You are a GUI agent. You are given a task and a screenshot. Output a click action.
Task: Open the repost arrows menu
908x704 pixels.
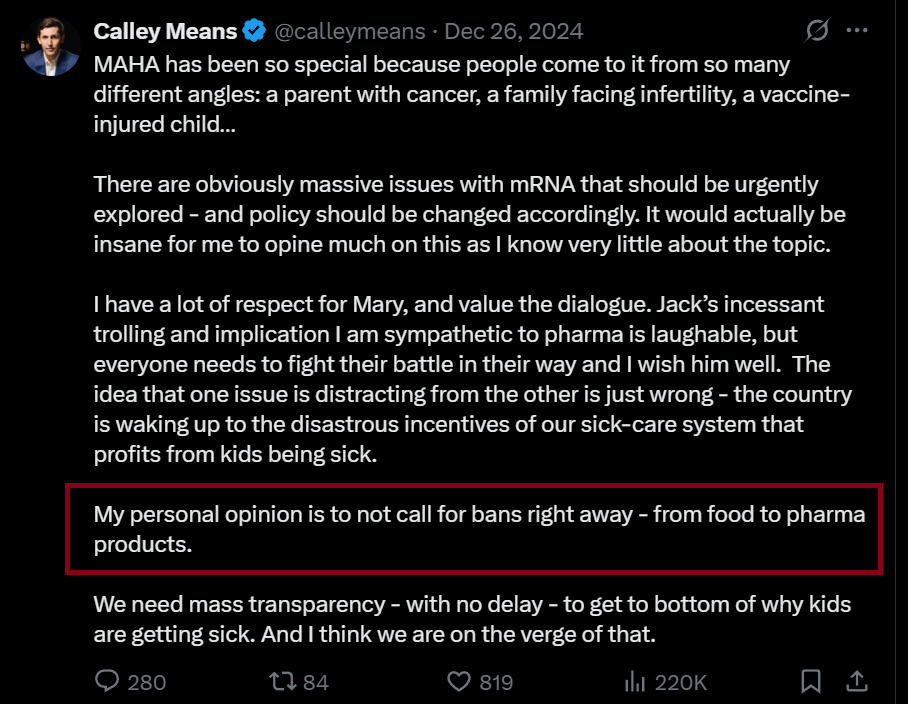point(283,681)
